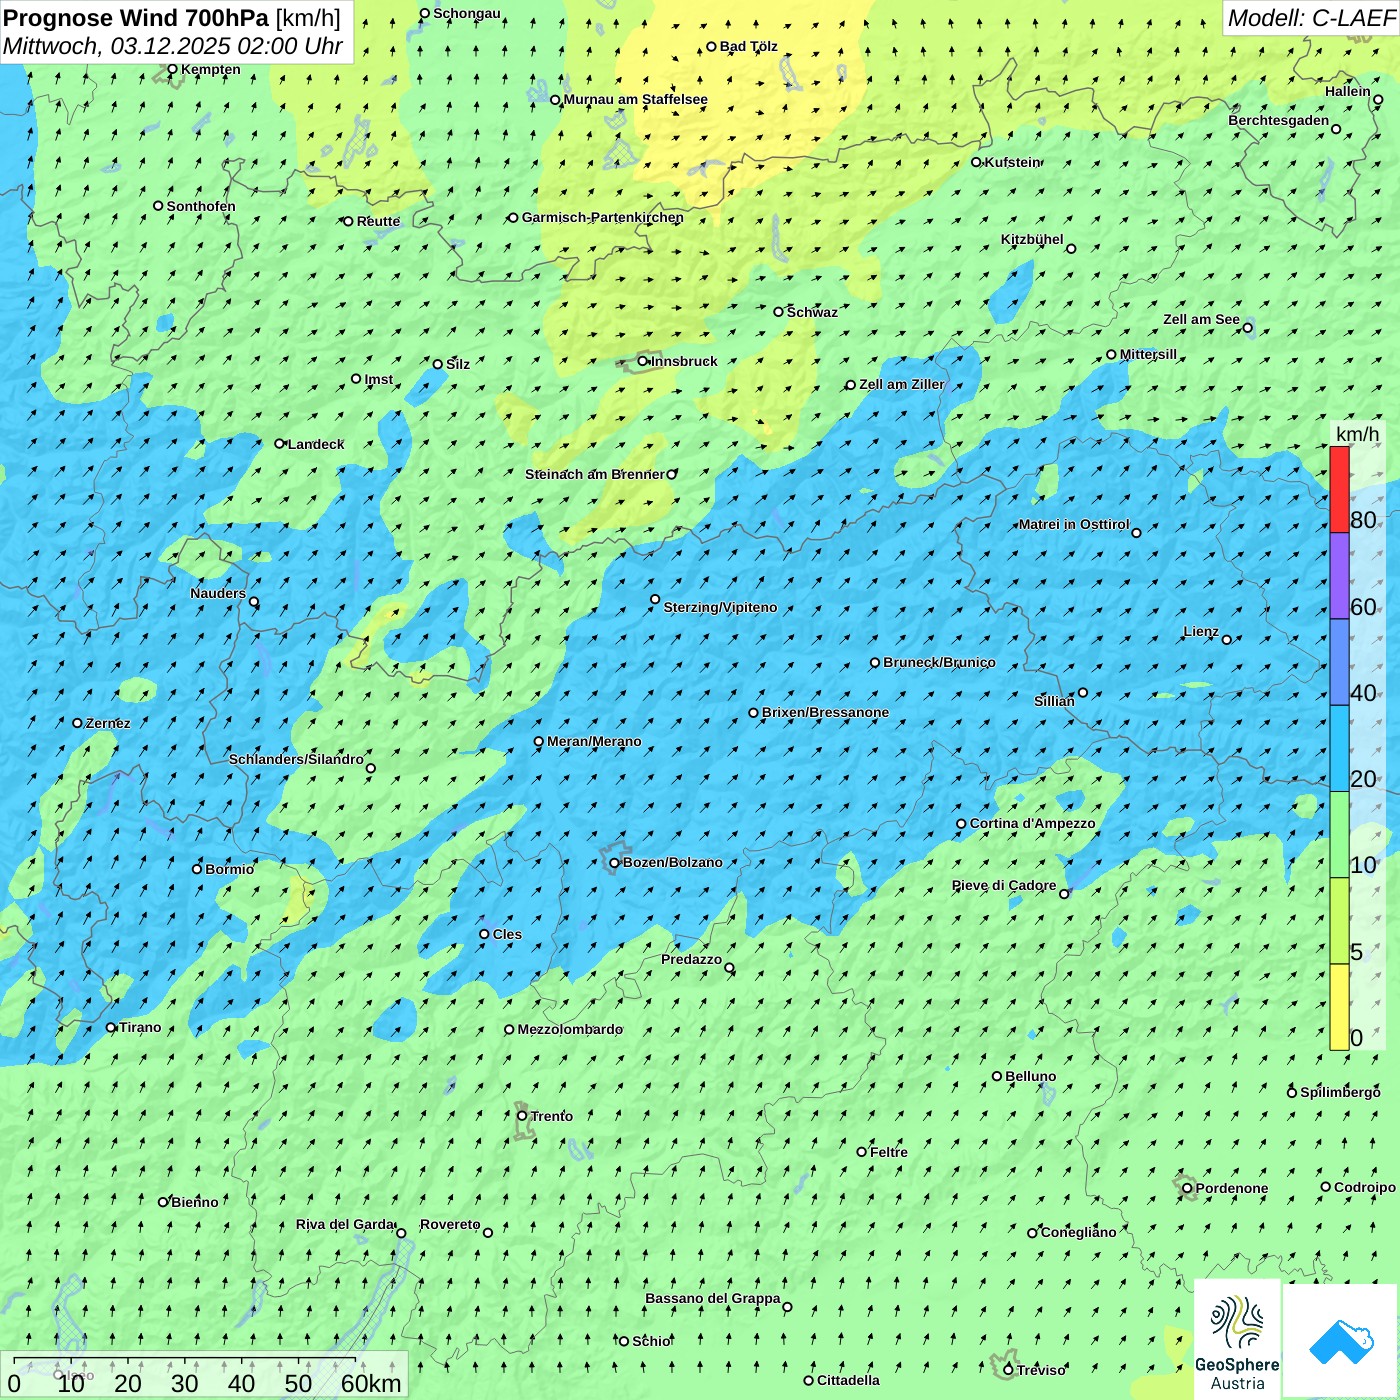Click the 'Zell am Ziller' label
The image size is (1400, 1400).
(902, 385)
